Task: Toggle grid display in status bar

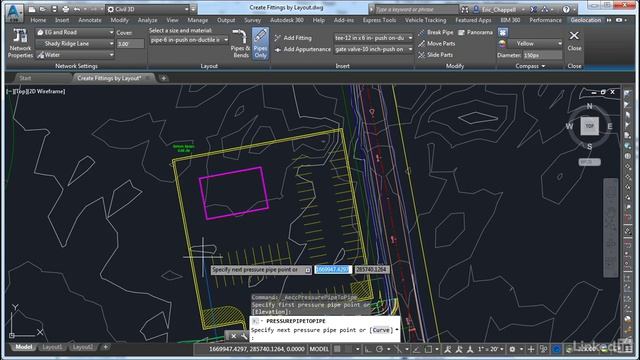Action: pyautogui.click(x=337, y=349)
